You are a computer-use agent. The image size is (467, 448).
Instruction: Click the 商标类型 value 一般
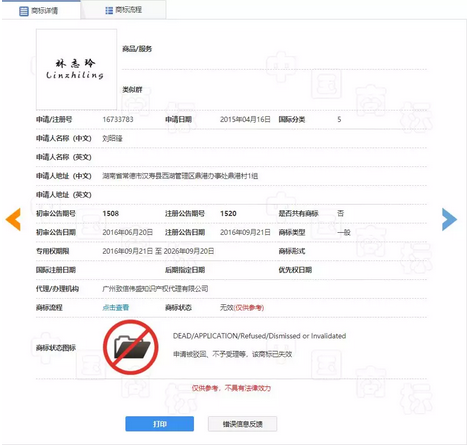coord(344,232)
